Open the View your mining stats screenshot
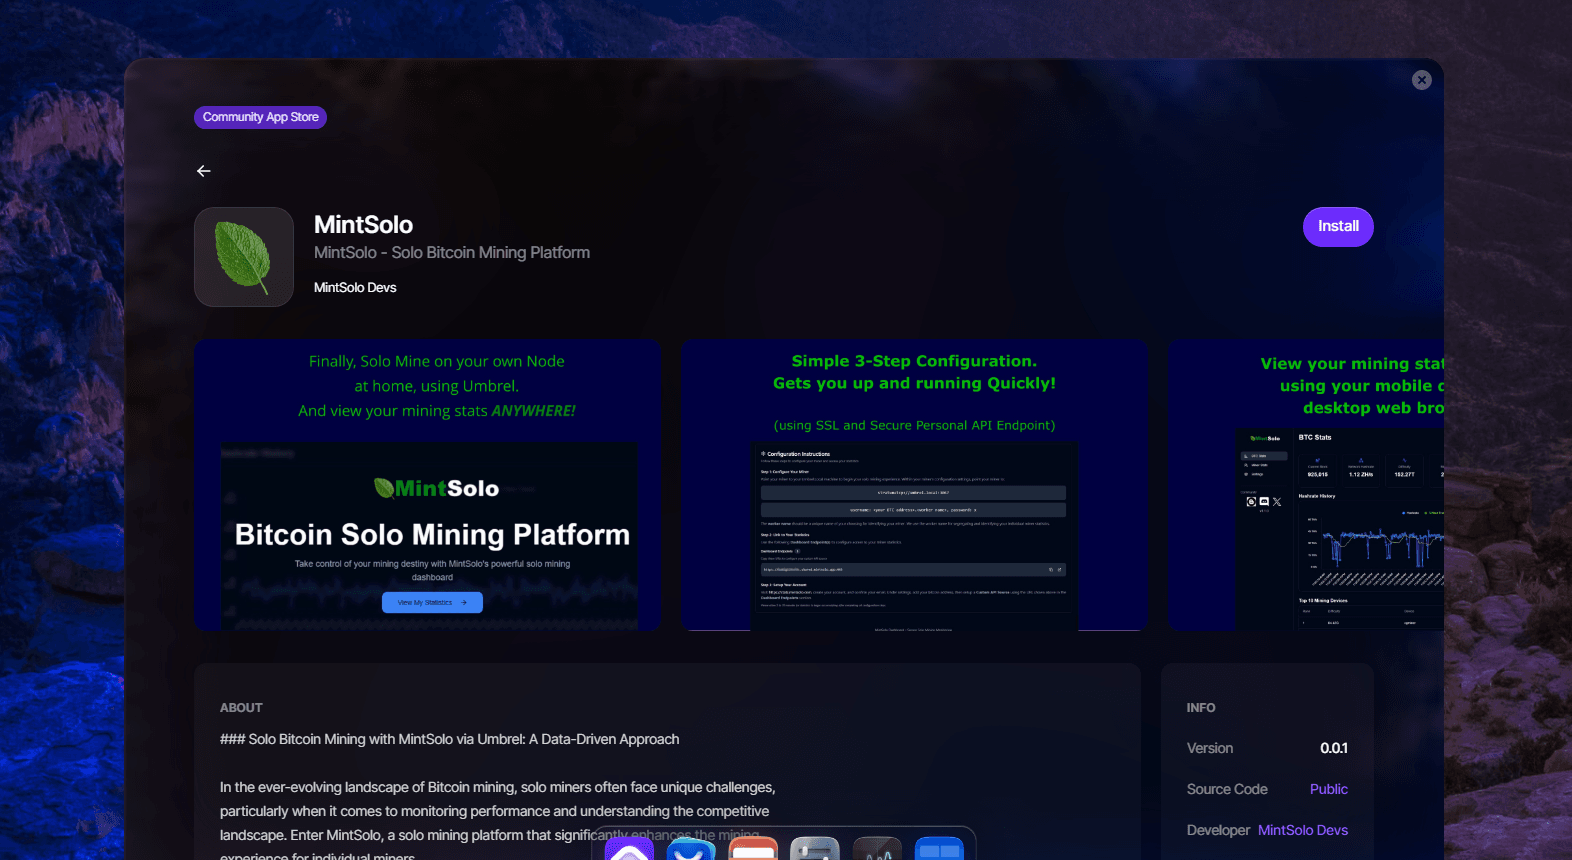Screen dimensions: 1572x860 click(1306, 485)
